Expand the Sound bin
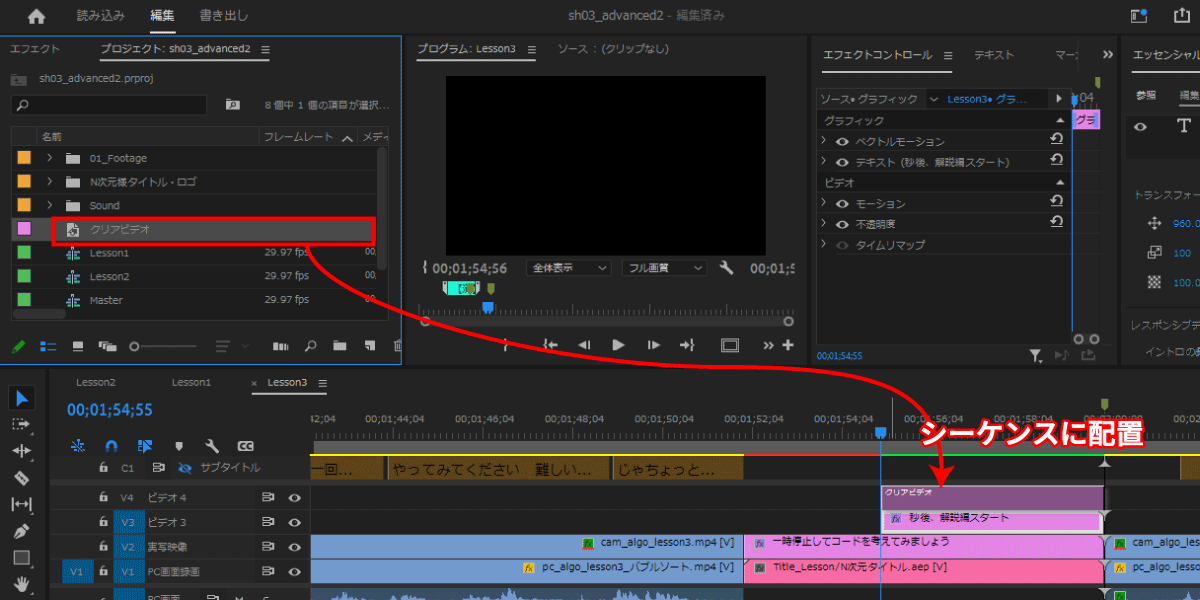The width and height of the screenshot is (1200, 600). click(49, 205)
